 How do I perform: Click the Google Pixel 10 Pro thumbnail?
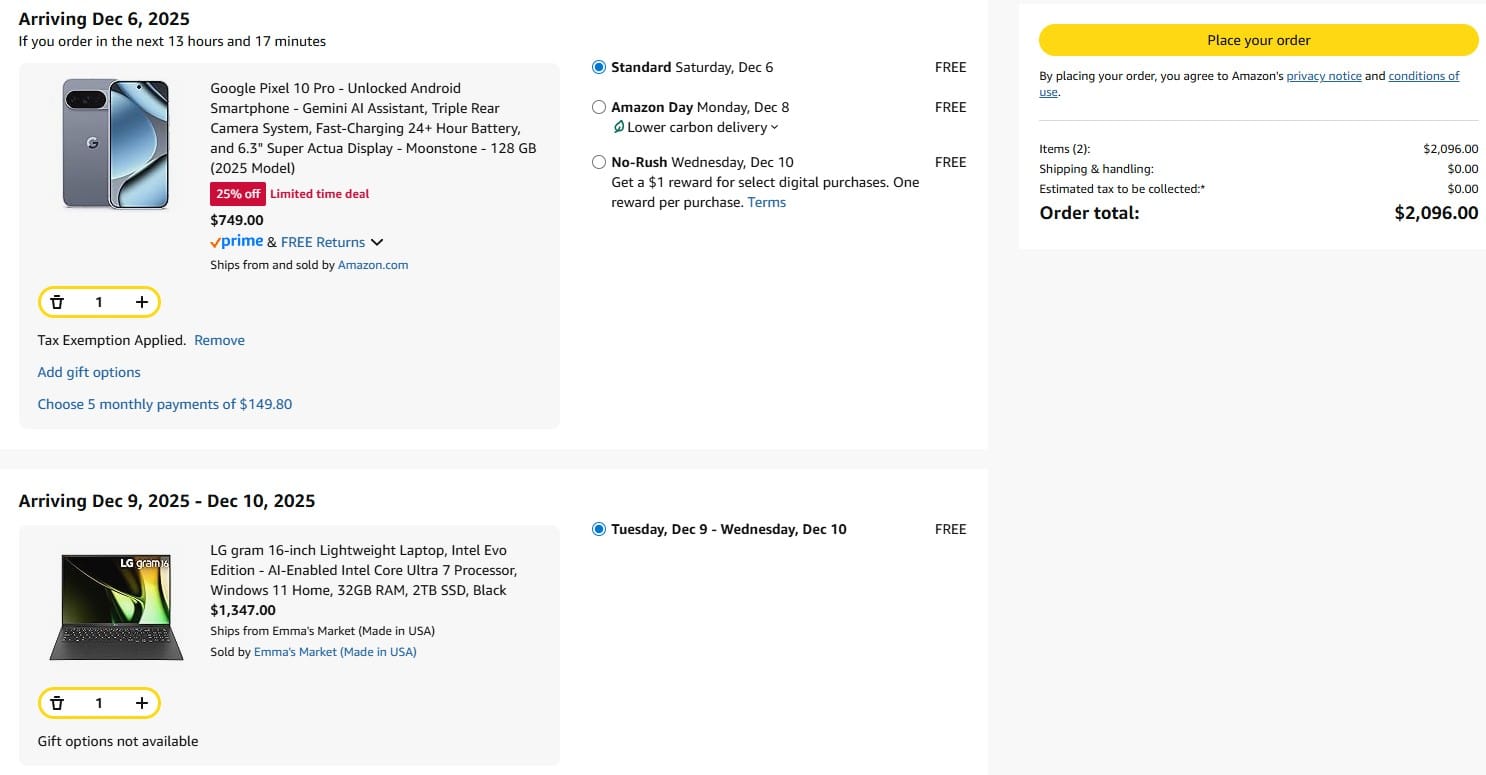[x=115, y=144]
